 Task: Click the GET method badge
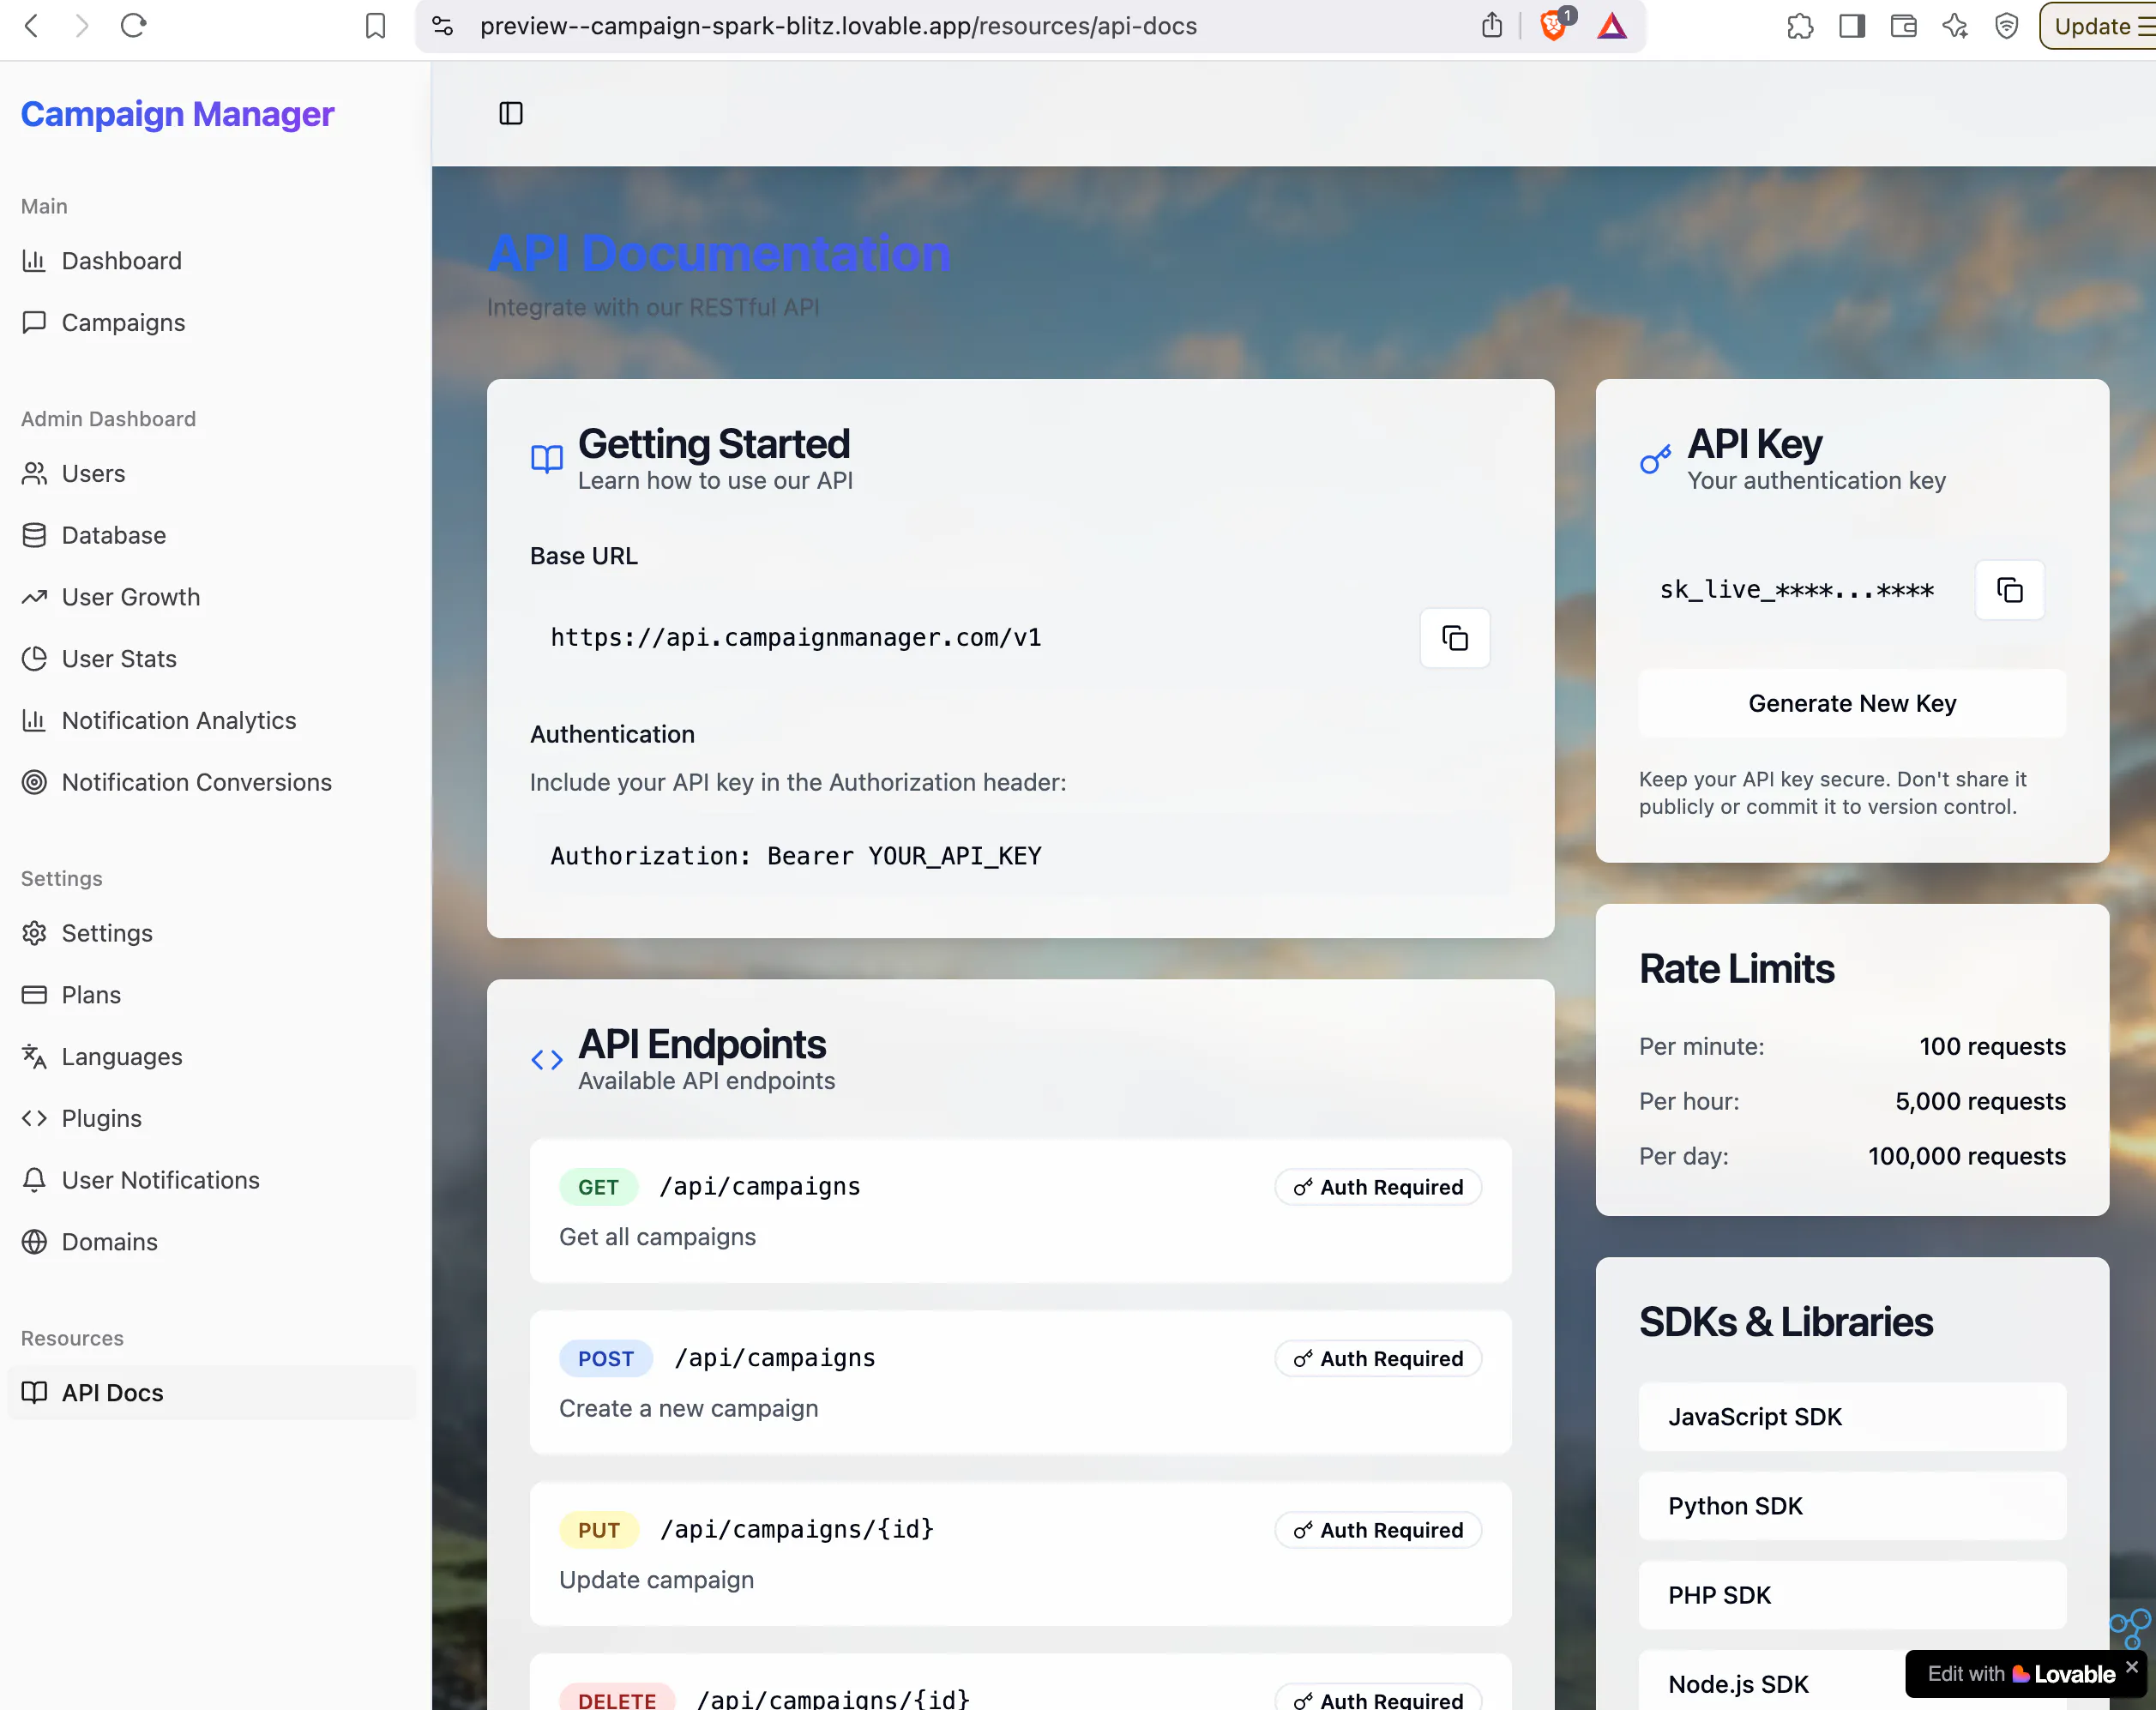598,1187
